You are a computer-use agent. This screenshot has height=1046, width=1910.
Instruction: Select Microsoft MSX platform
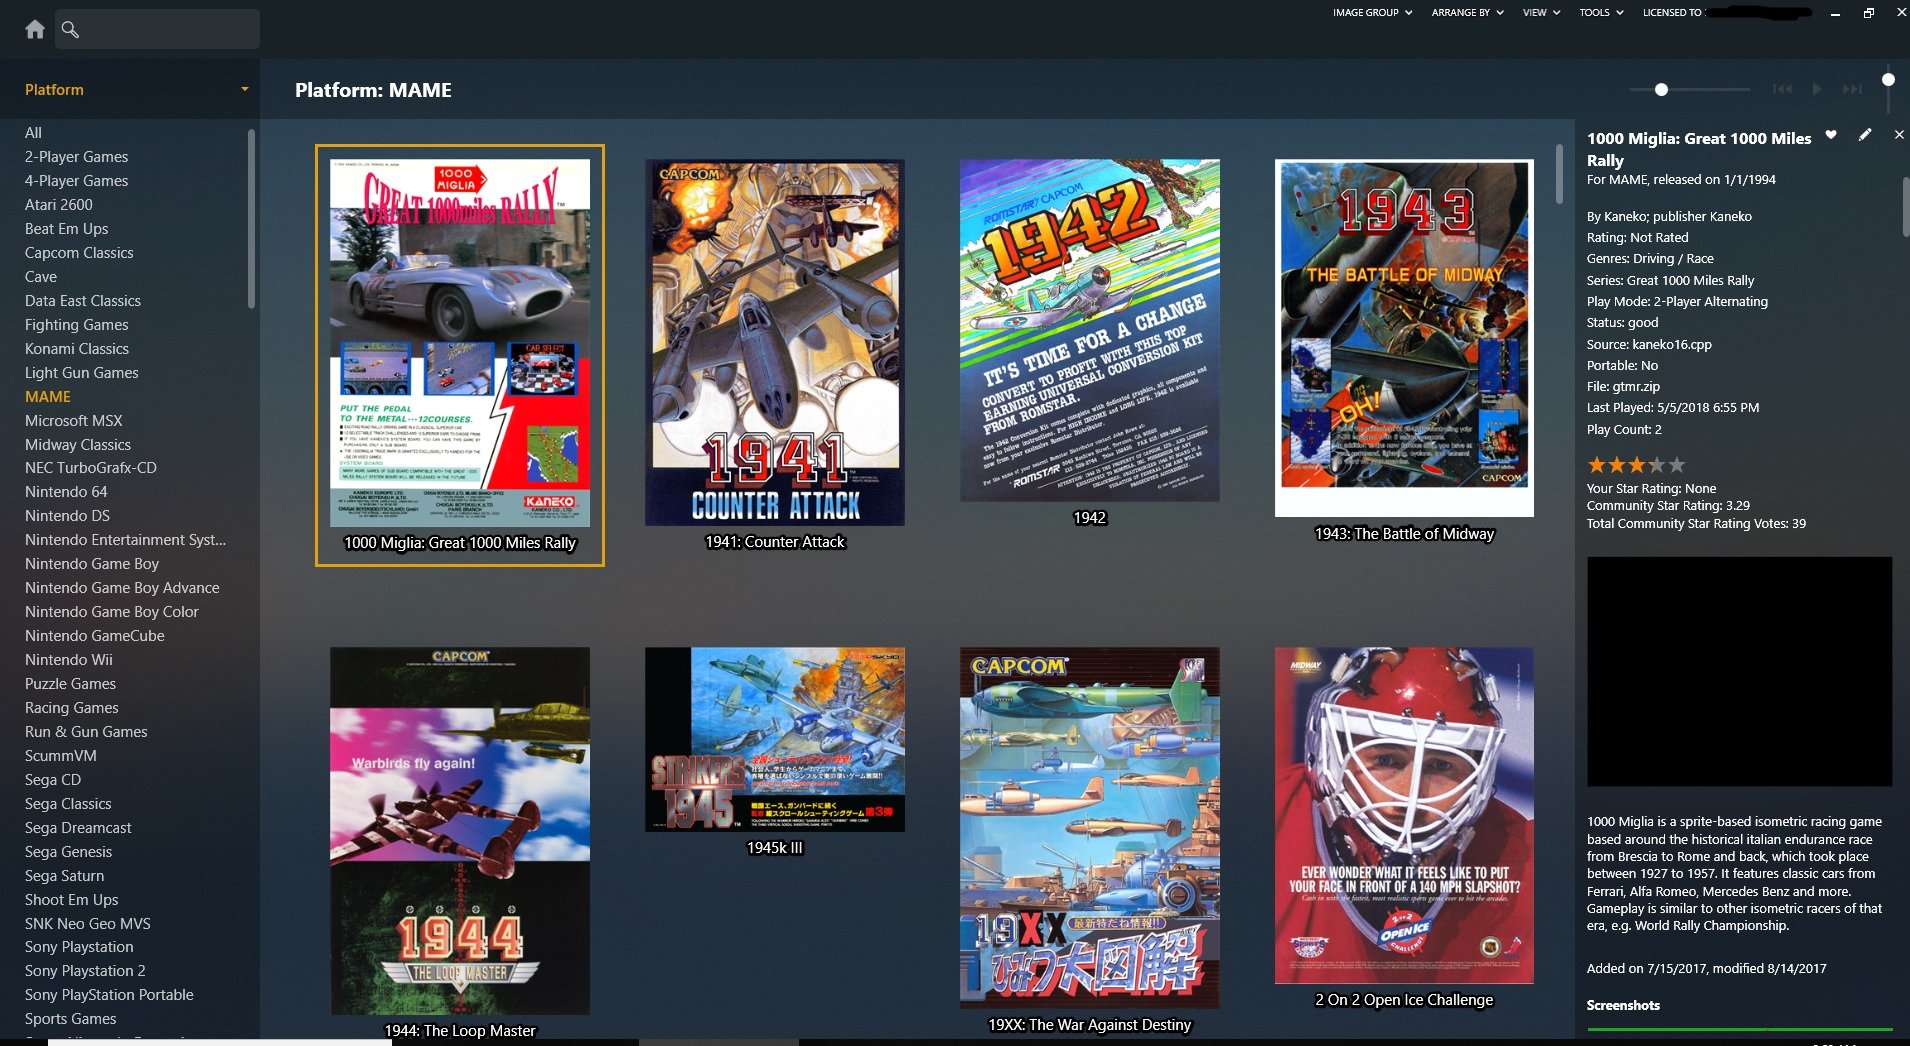point(73,420)
